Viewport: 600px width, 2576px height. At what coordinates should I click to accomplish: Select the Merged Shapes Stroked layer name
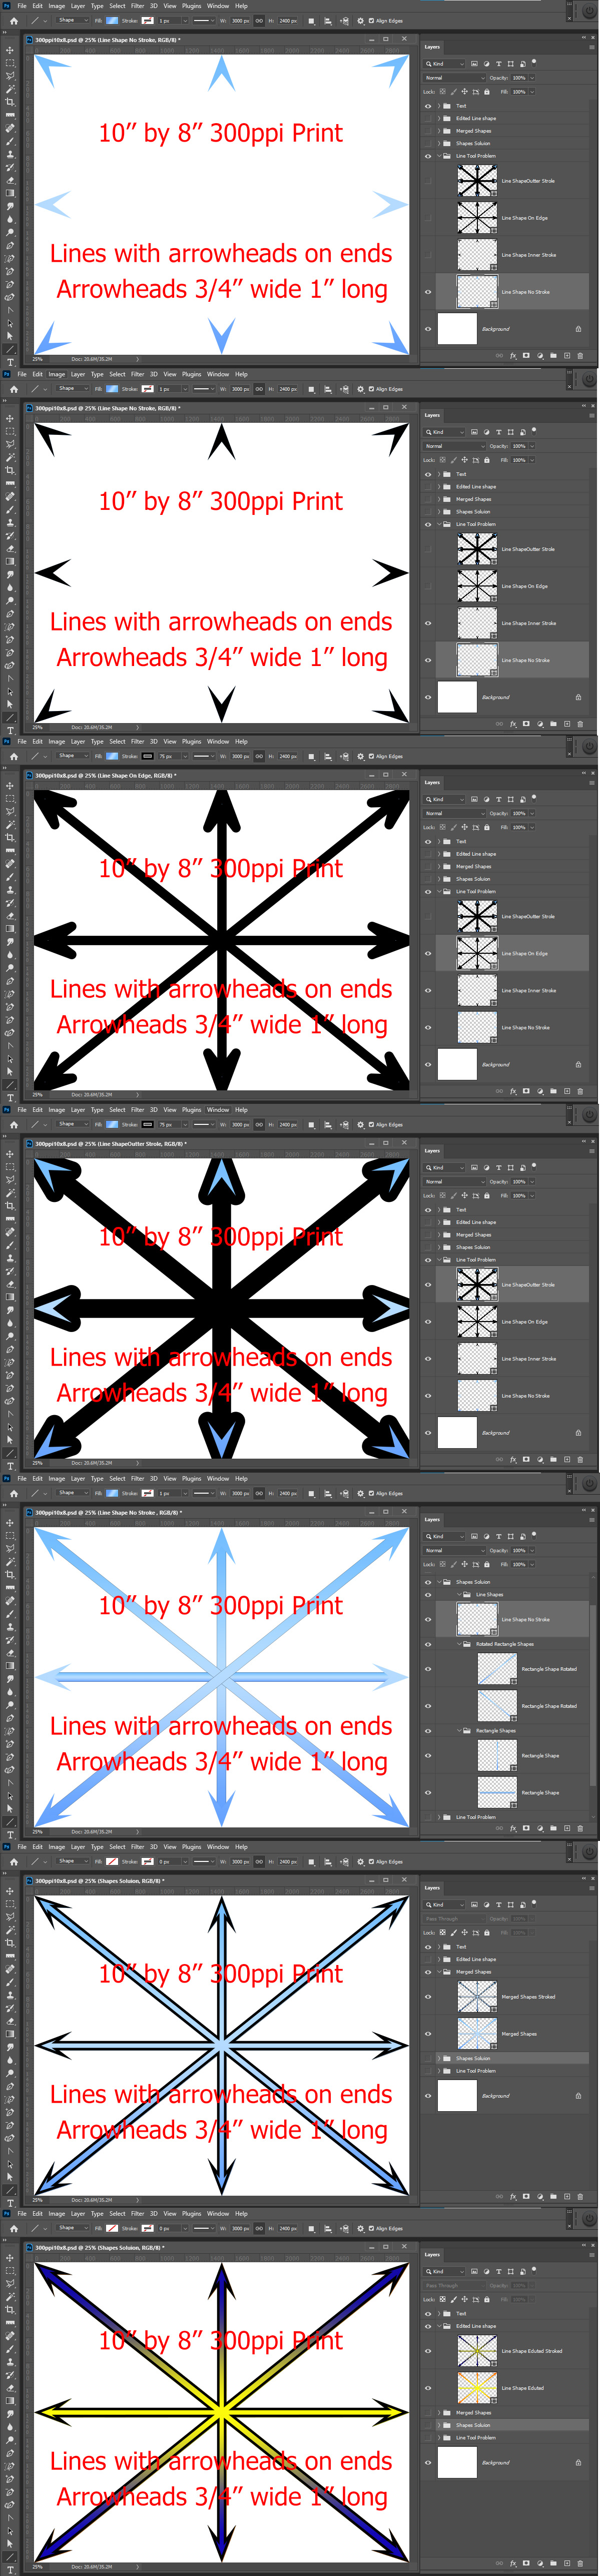[528, 1996]
